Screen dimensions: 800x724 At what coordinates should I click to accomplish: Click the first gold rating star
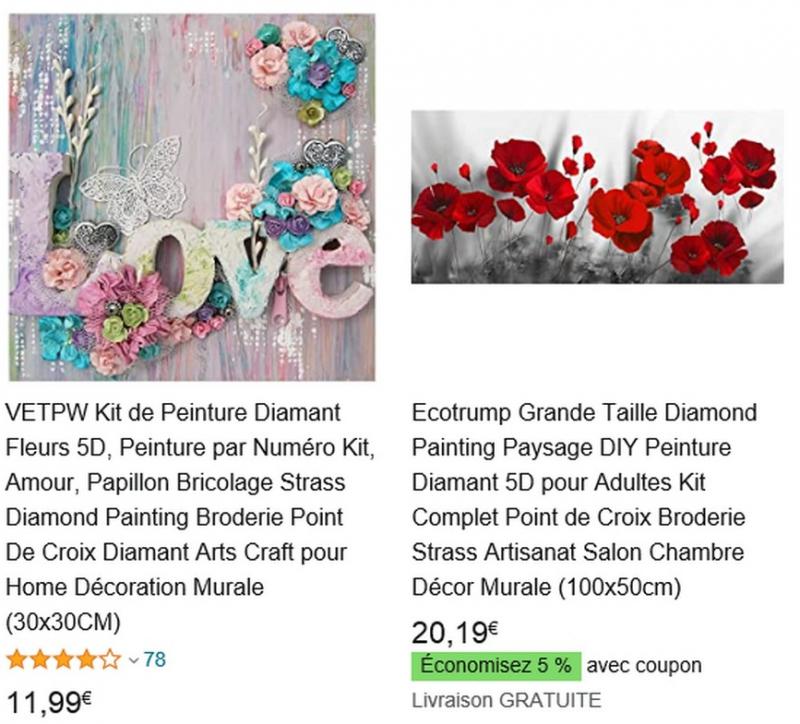click(x=16, y=660)
